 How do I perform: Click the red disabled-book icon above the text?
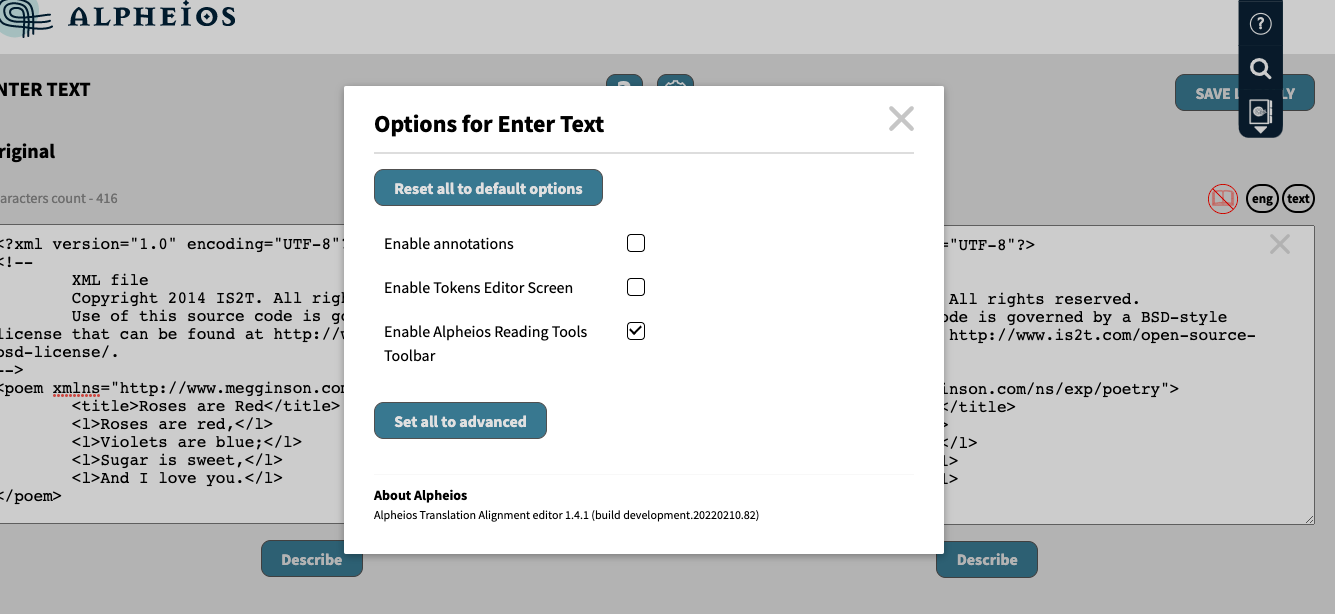coord(1221,198)
